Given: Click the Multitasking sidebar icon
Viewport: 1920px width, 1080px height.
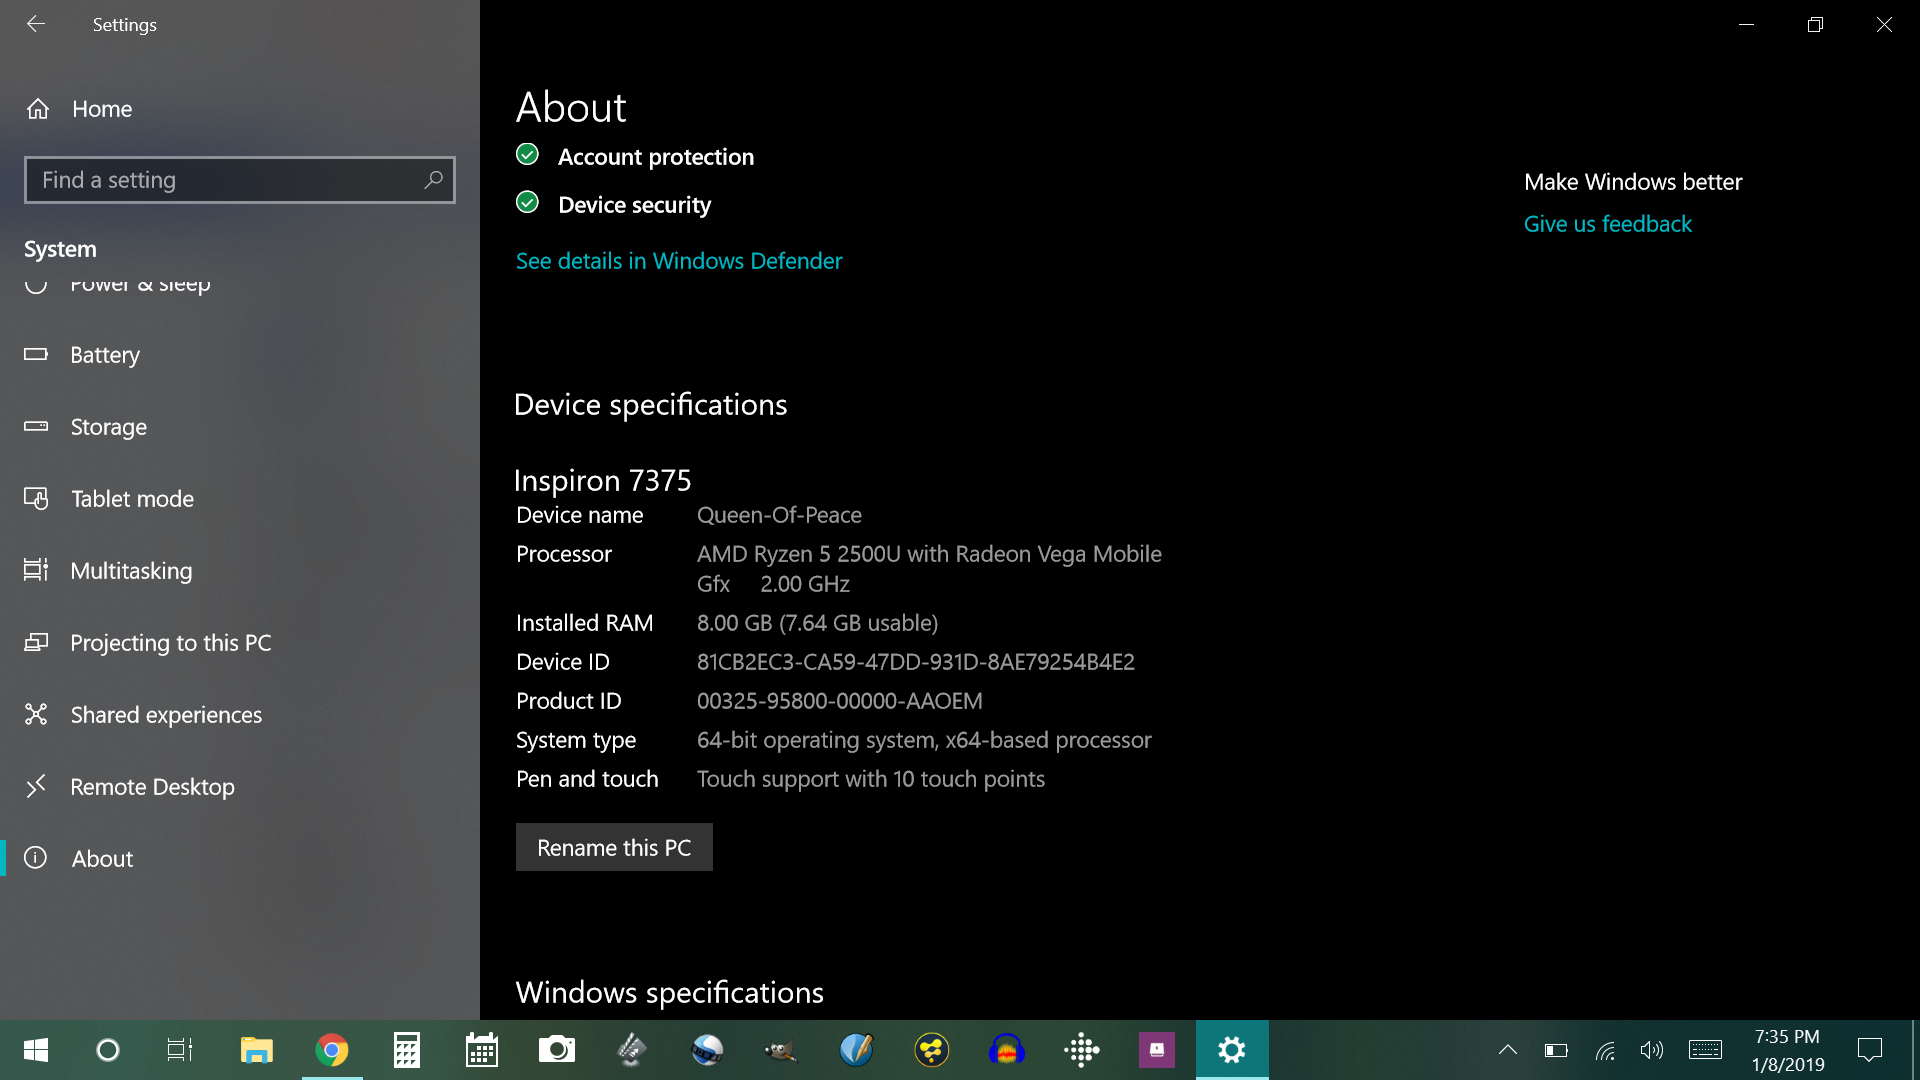Looking at the screenshot, I should point(36,570).
